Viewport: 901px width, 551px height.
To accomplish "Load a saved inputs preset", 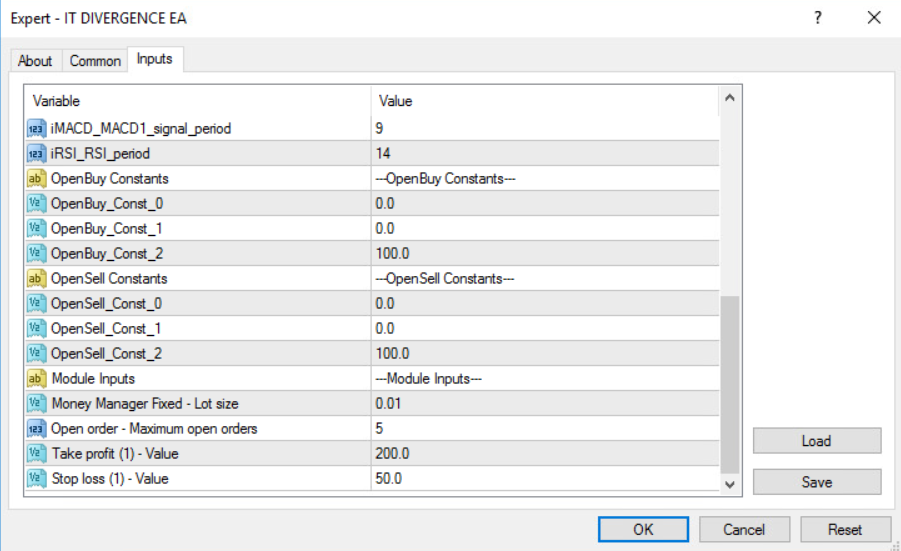I will click(817, 441).
